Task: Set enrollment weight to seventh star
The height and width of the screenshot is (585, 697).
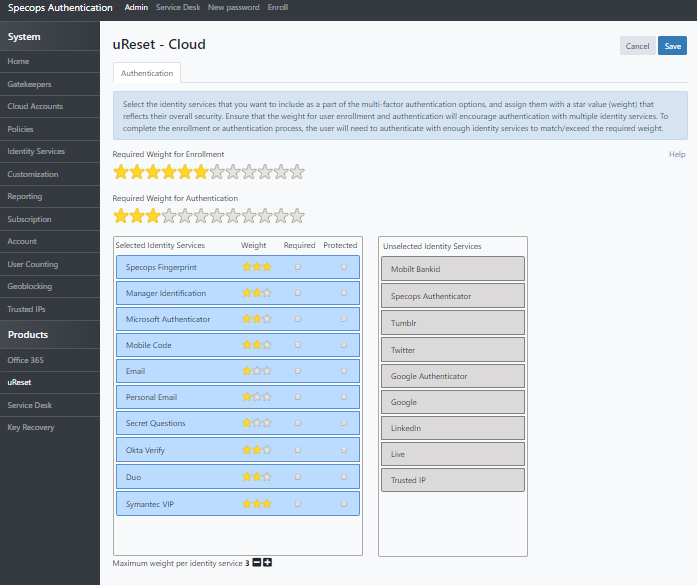Action: tap(217, 172)
